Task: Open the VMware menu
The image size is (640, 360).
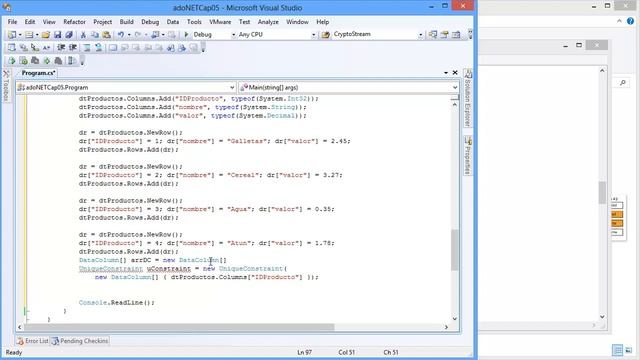Action: coord(220,22)
